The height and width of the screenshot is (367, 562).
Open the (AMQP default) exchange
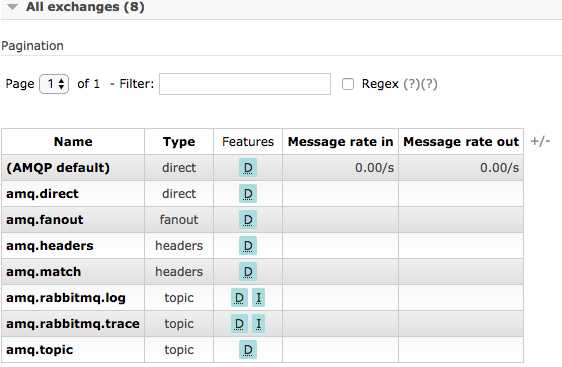pyautogui.click(x=58, y=168)
